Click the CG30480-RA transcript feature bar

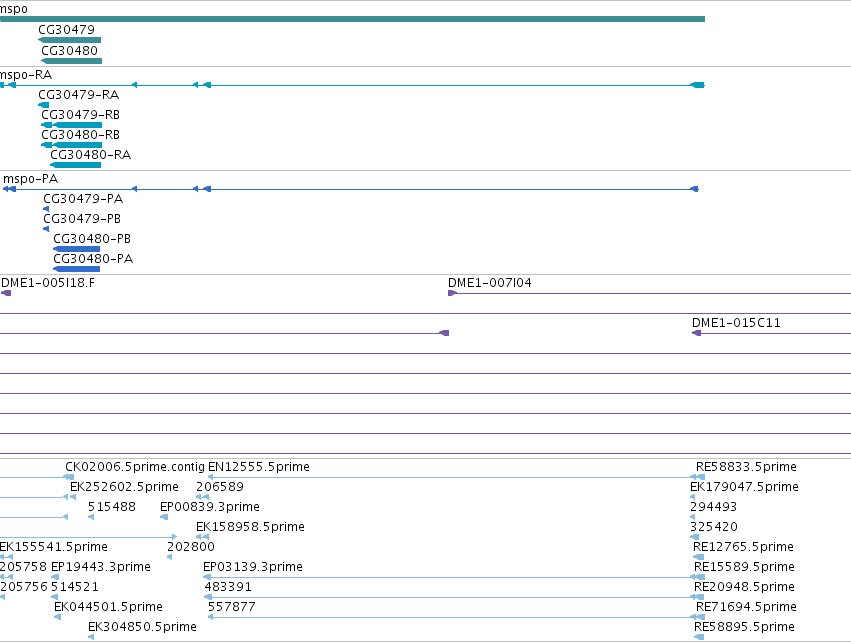76,165
